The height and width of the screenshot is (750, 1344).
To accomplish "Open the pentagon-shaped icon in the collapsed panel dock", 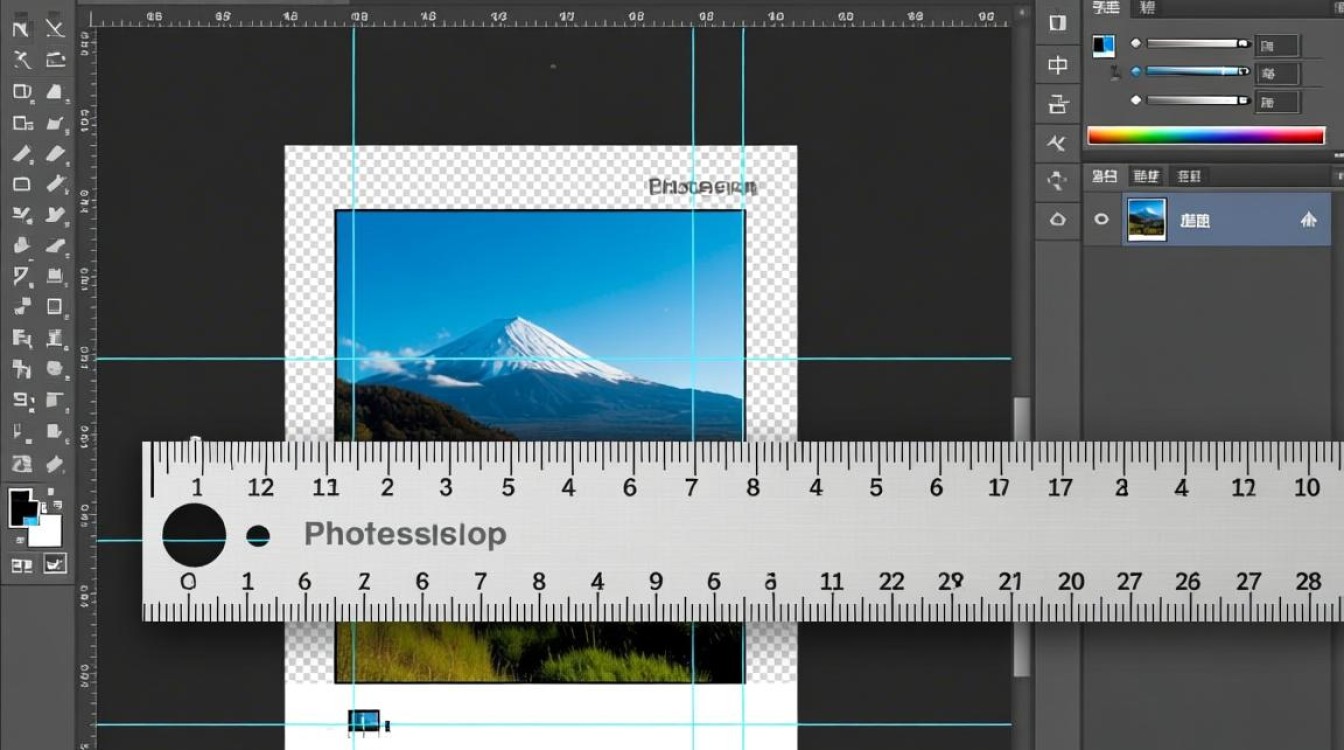I will [x=1058, y=219].
